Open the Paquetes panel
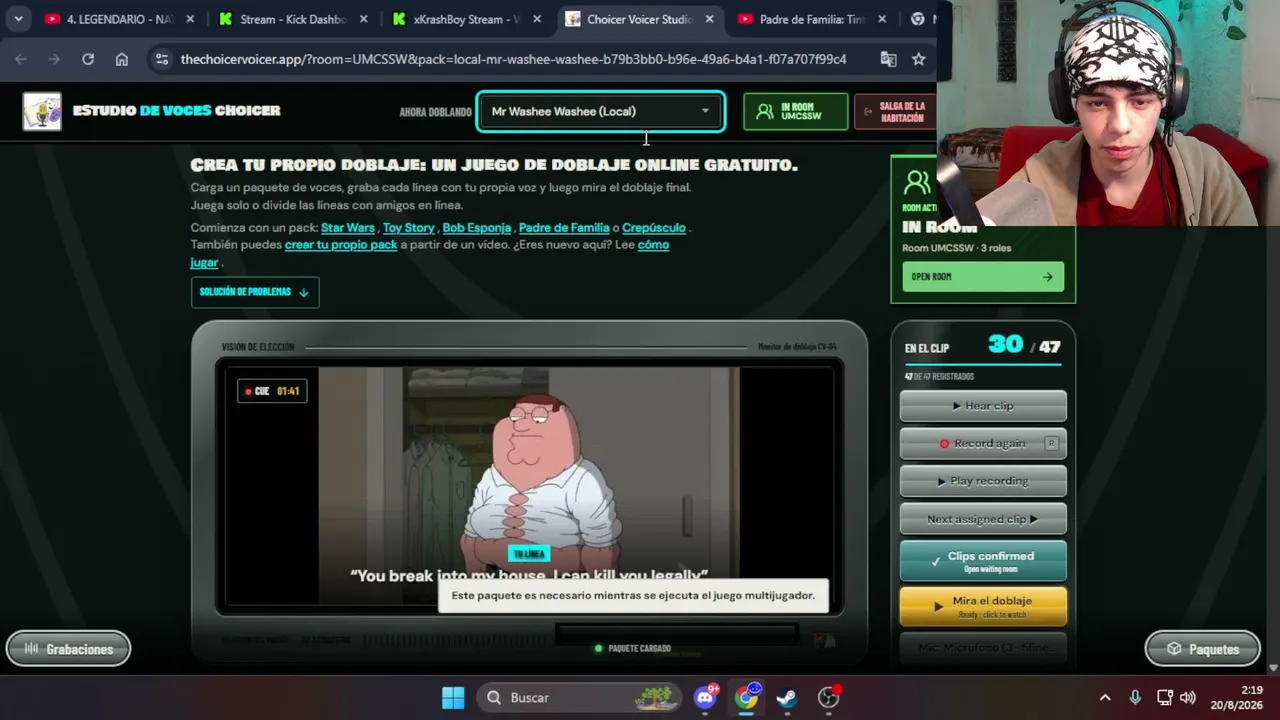The width and height of the screenshot is (1280, 720). click(1202, 649)
